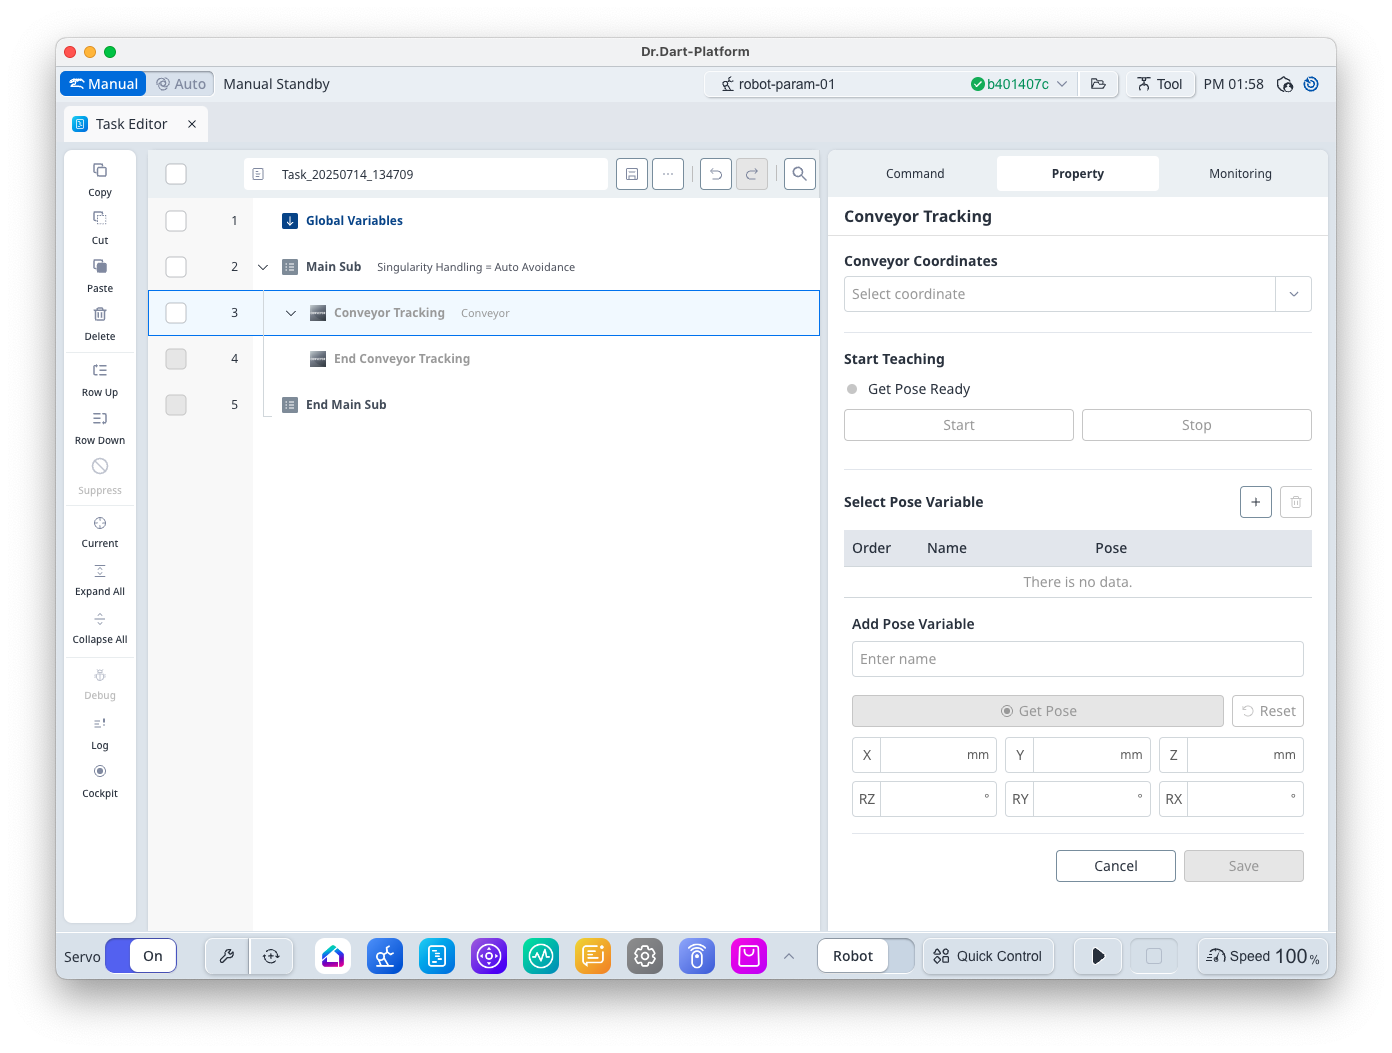
Task: Collapse the Conveyor Tracking node chevron
Action: 291,313
